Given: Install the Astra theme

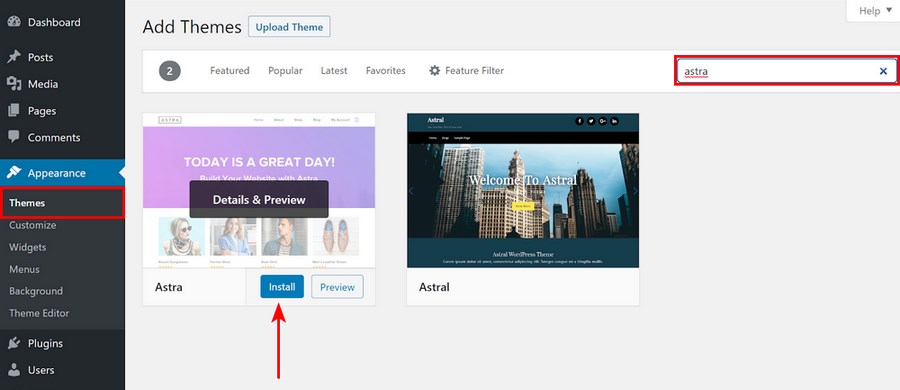Looking at the screenshot, I should tap(282, 287).
